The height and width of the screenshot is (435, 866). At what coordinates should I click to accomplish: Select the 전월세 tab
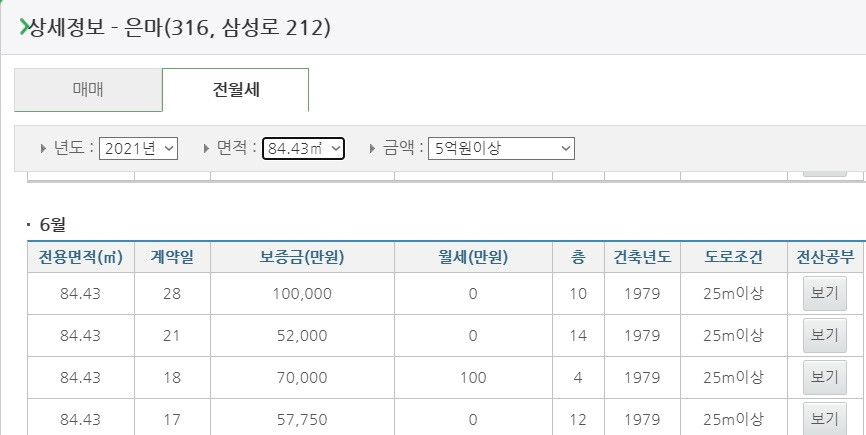click(236, 90)
